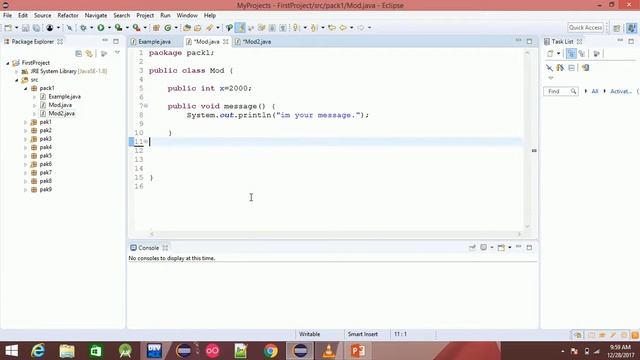Collapse all in Package Explorer
Viewport: 640px width, 360px height.
pos(78,53)
